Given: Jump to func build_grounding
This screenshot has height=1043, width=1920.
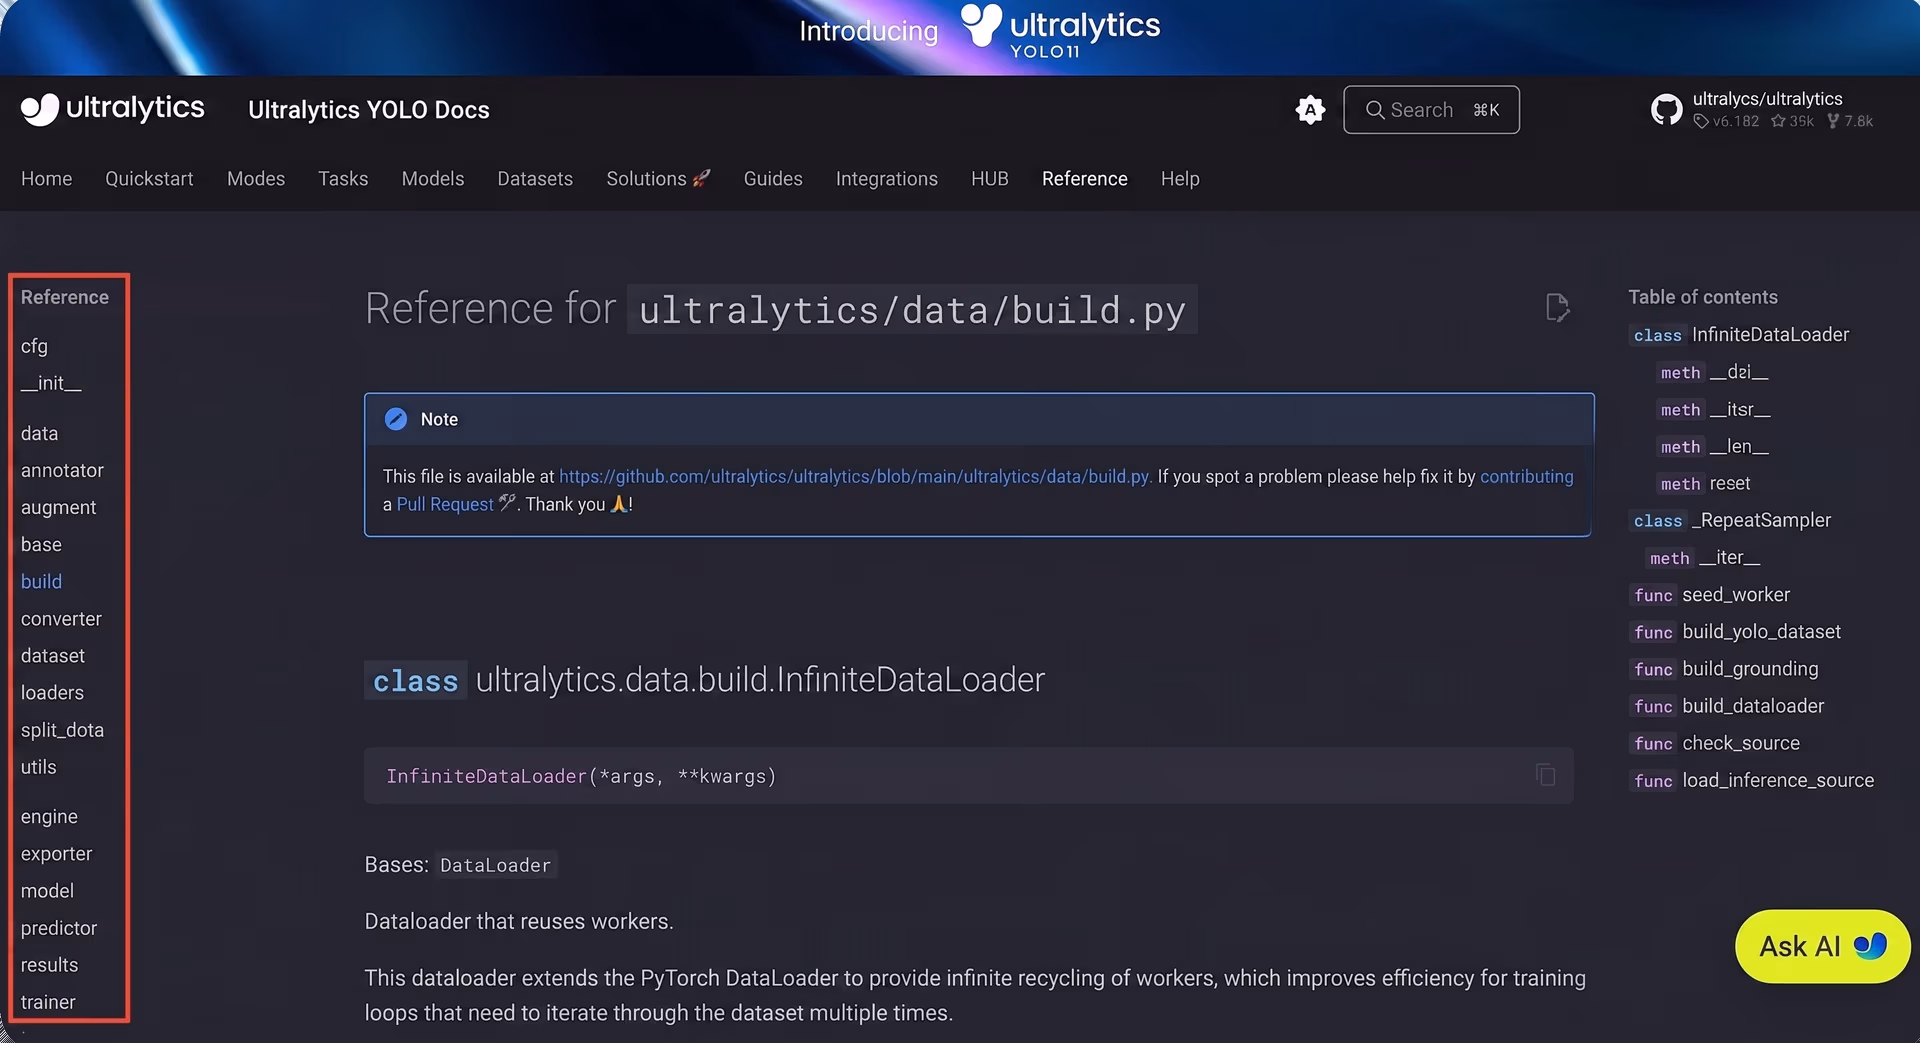Looking at the screenshot, I should (1725, 669).
